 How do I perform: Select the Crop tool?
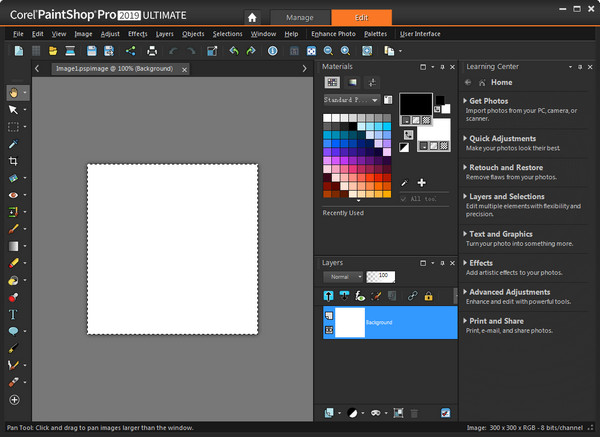[x=13, y=160]
